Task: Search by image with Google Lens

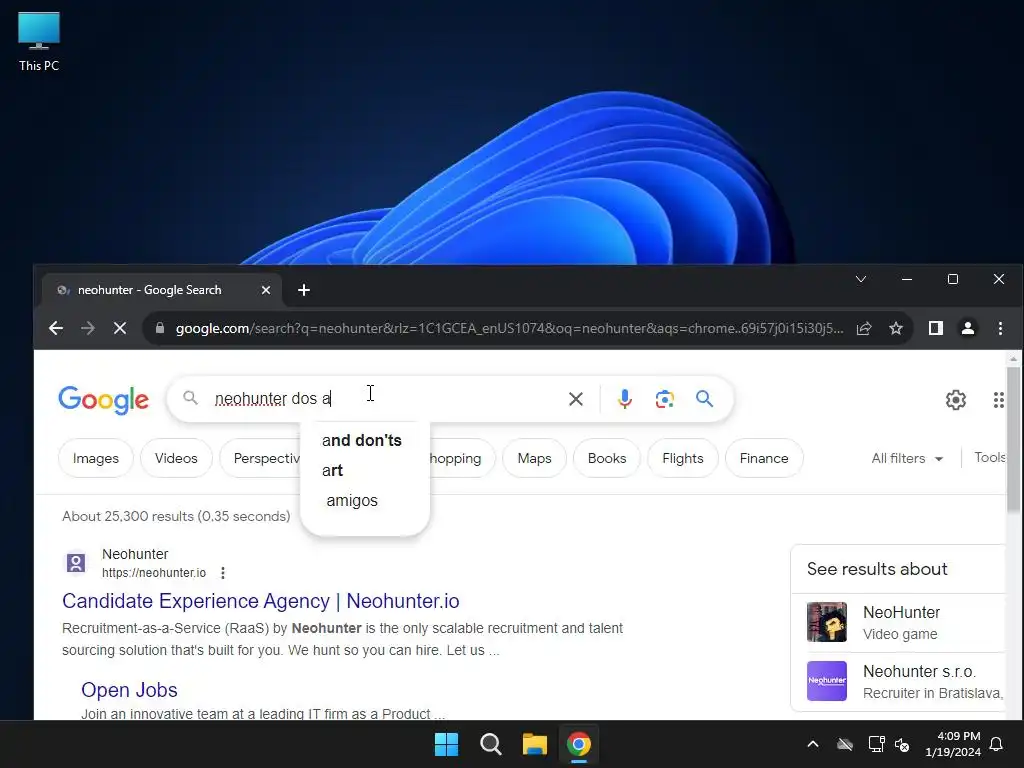Action: [x=664, y=399]
